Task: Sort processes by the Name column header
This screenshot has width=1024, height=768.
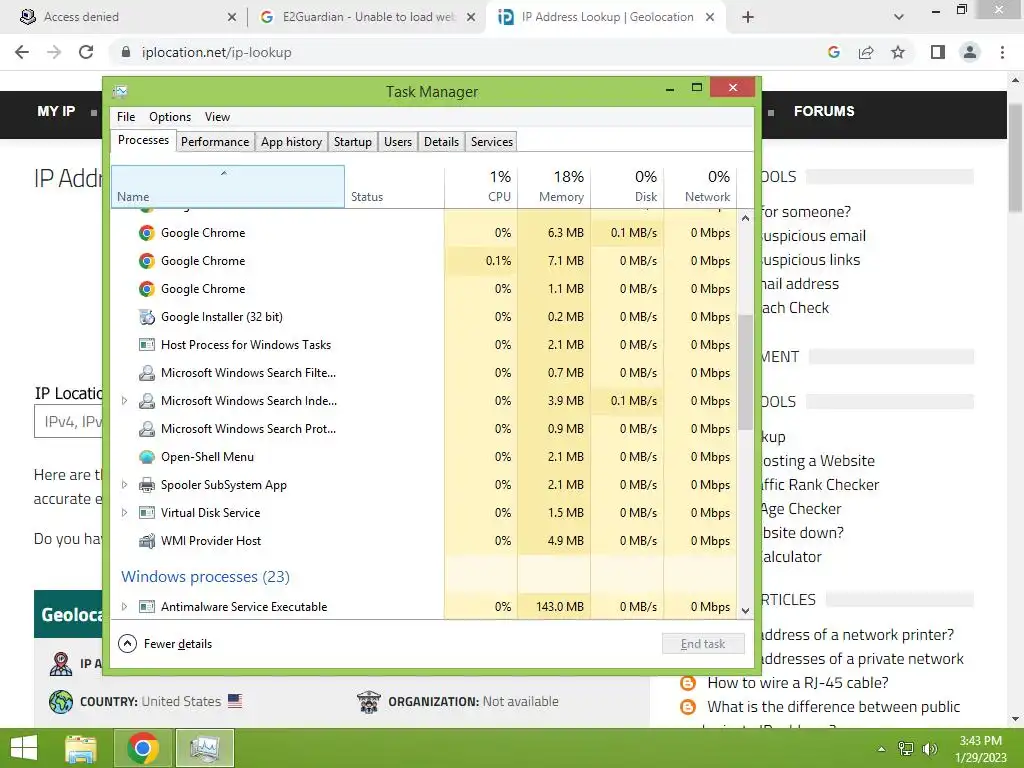Action: 228,187
